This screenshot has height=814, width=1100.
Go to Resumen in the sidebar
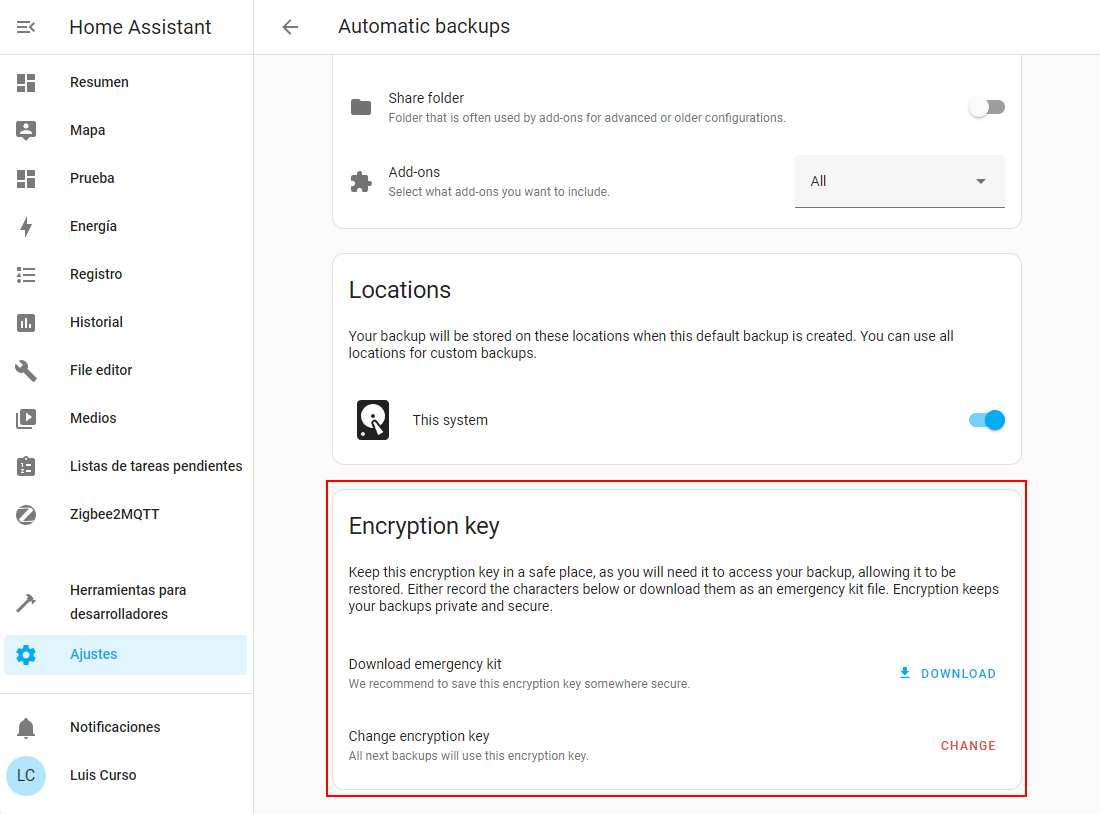99,82
